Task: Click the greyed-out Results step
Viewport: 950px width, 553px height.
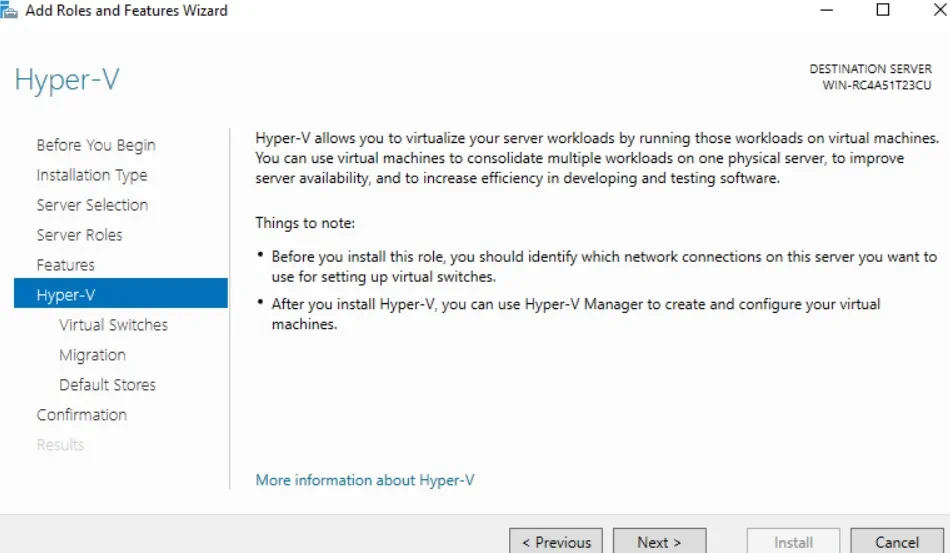Action: (60, 445)
